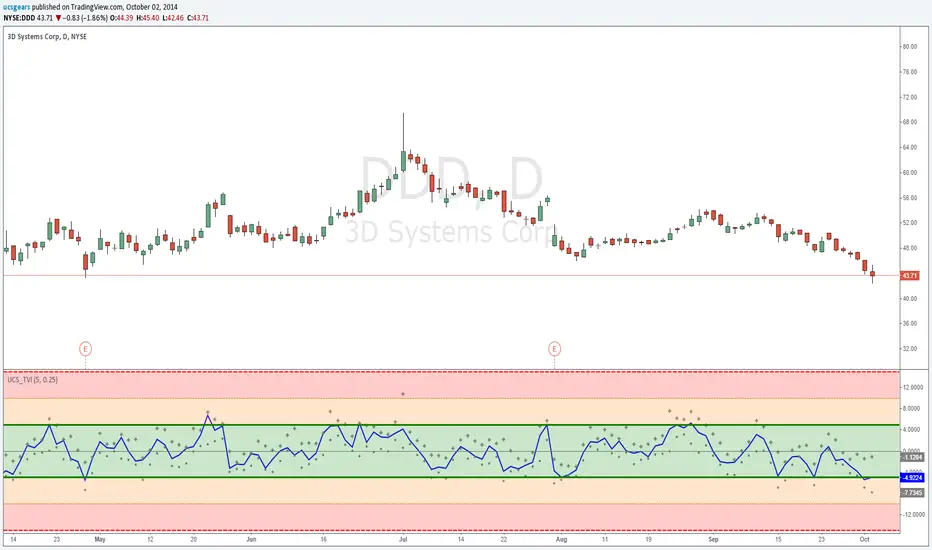Click the 40.00 price axis label
The image size is (932, 550).
(909, 298)
